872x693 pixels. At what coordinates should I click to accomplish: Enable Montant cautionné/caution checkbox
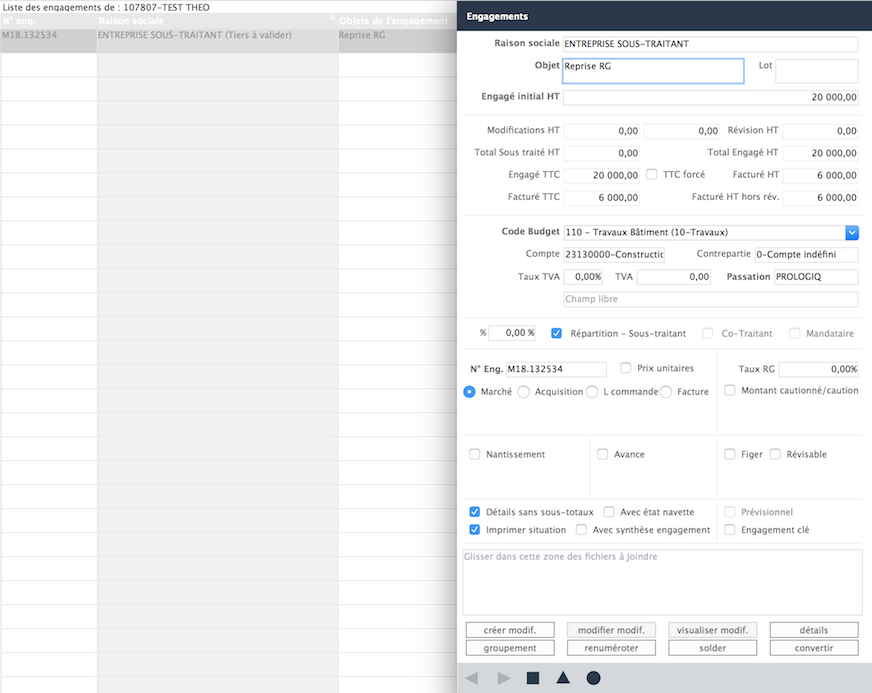point(730,390)
